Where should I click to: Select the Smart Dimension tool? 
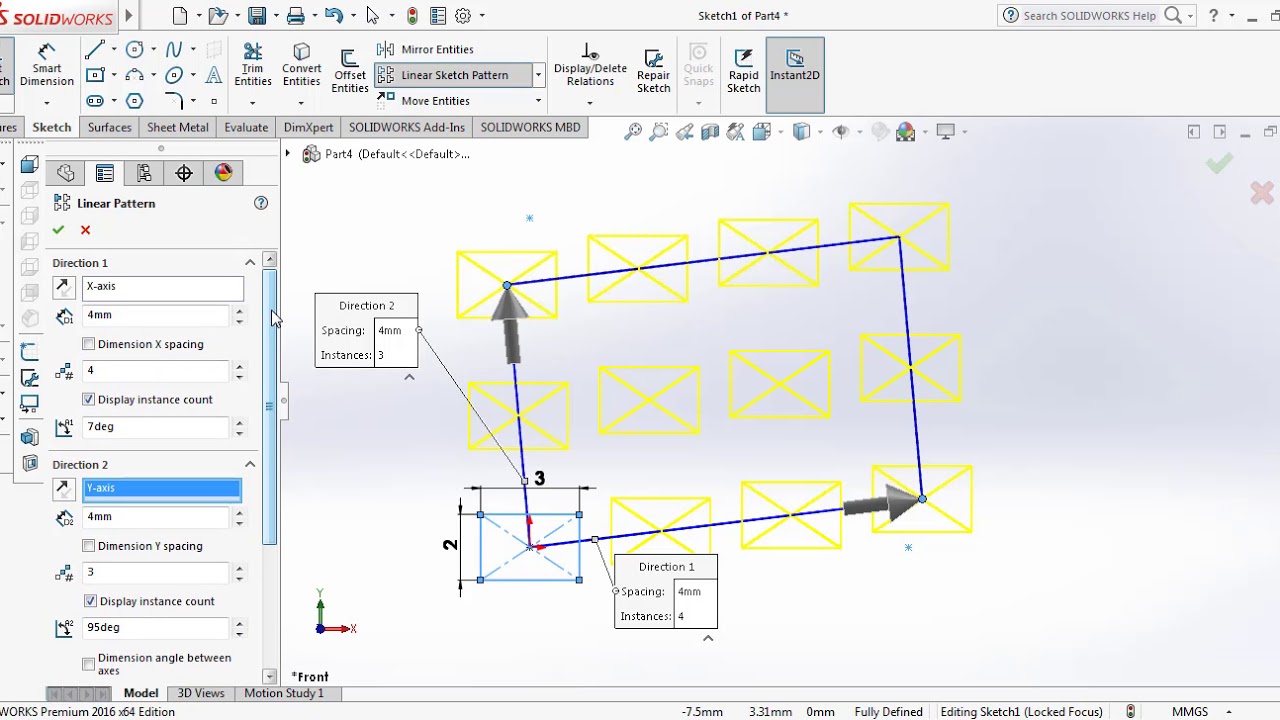47,65
